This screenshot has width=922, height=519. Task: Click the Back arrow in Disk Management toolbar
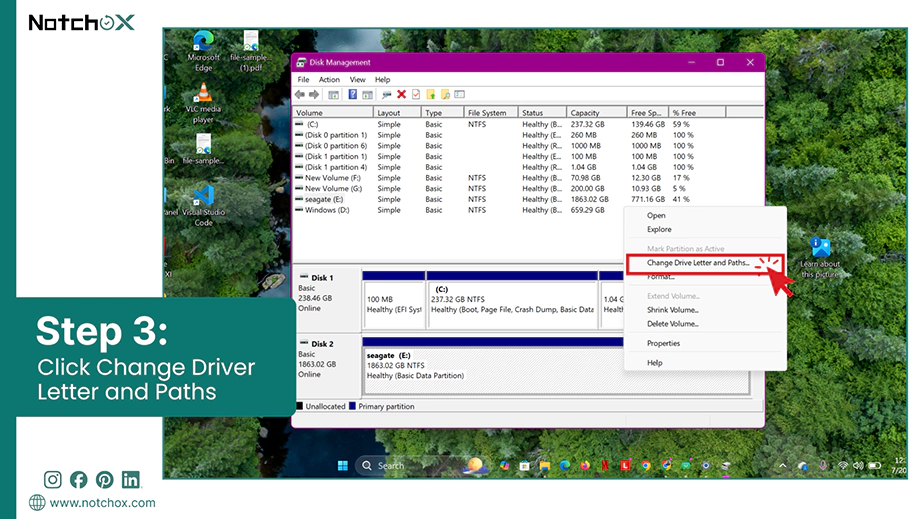(x=300, y=95)
